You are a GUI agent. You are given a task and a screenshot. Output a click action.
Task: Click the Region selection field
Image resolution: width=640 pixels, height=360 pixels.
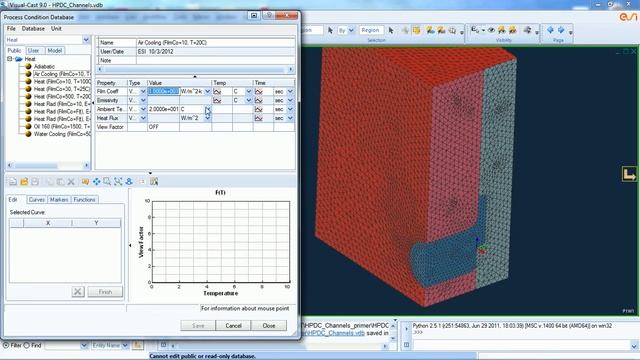(x=371, y=30)
